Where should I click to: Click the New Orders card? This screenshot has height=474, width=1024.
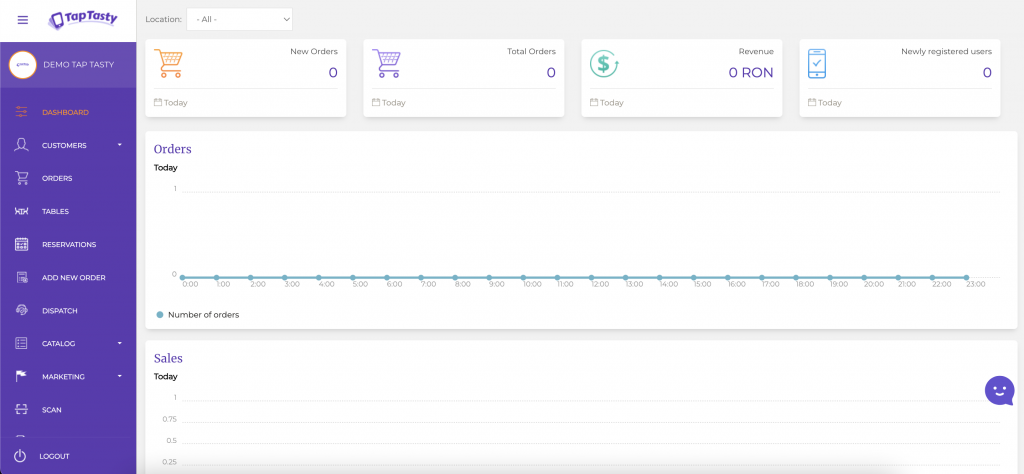tap(246, 78)
